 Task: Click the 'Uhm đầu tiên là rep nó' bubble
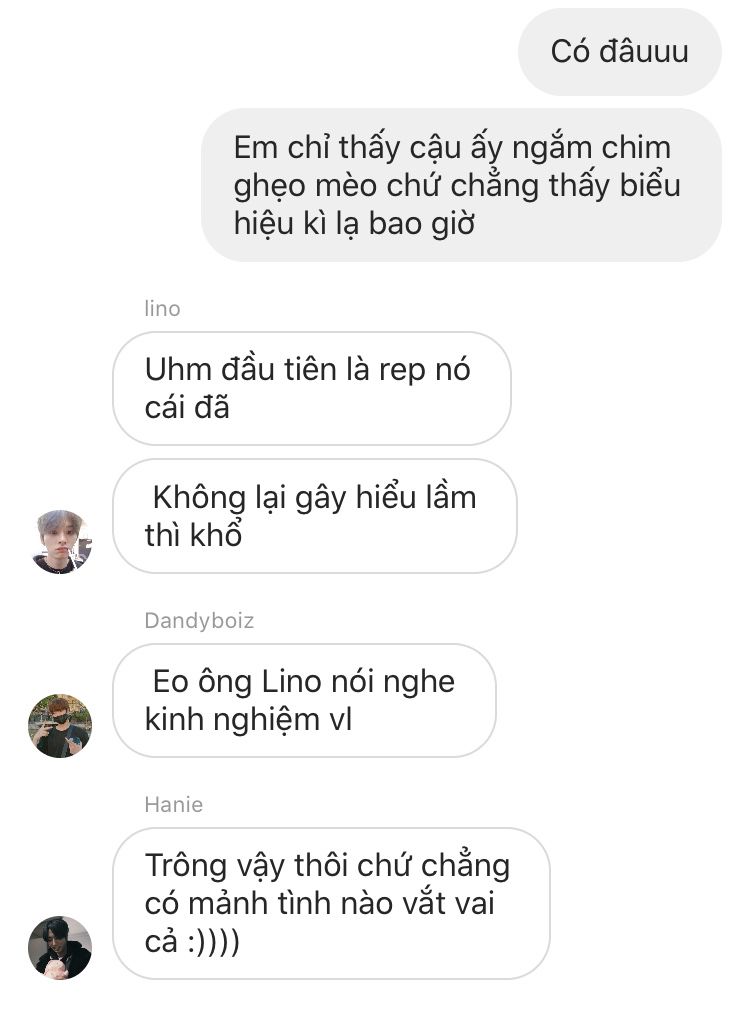(312, 388)
